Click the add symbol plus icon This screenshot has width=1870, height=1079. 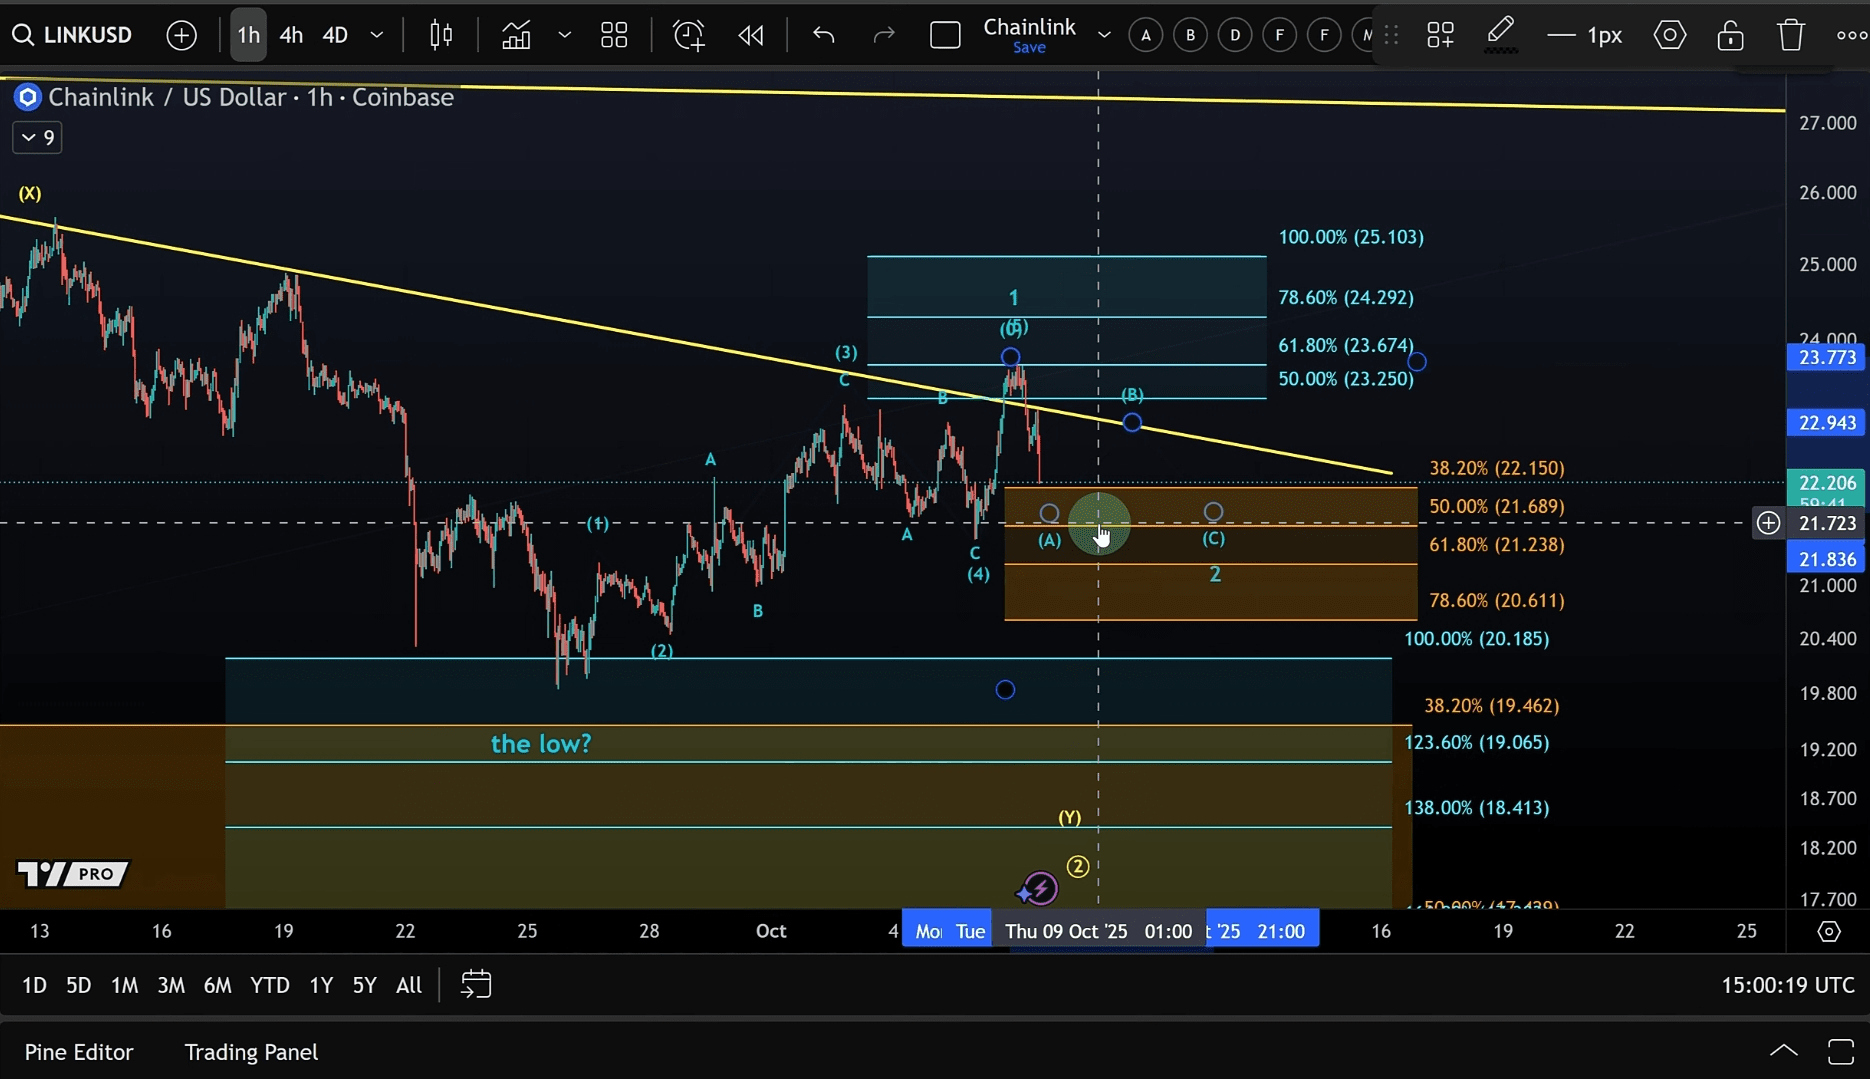[181, 35]
